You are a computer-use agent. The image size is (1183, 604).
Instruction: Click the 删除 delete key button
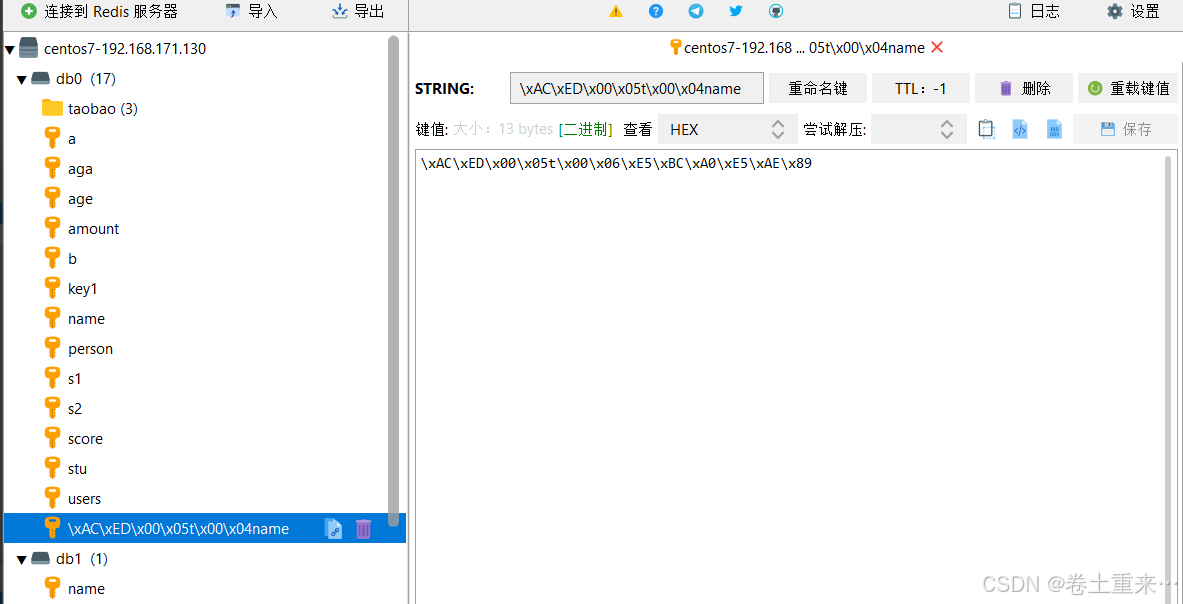coord(1024,88)
